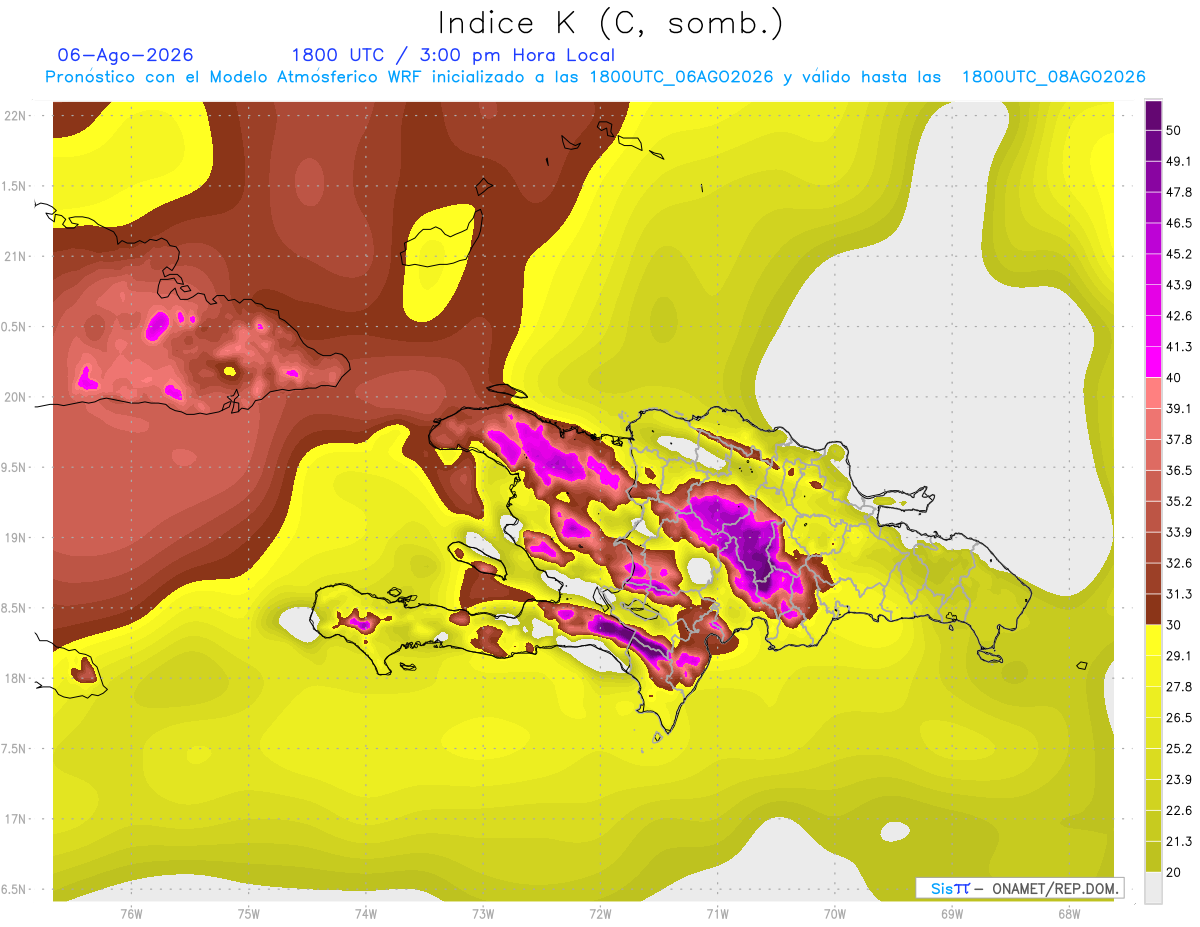Click the legend value "42.6"

pos(1178,316)
